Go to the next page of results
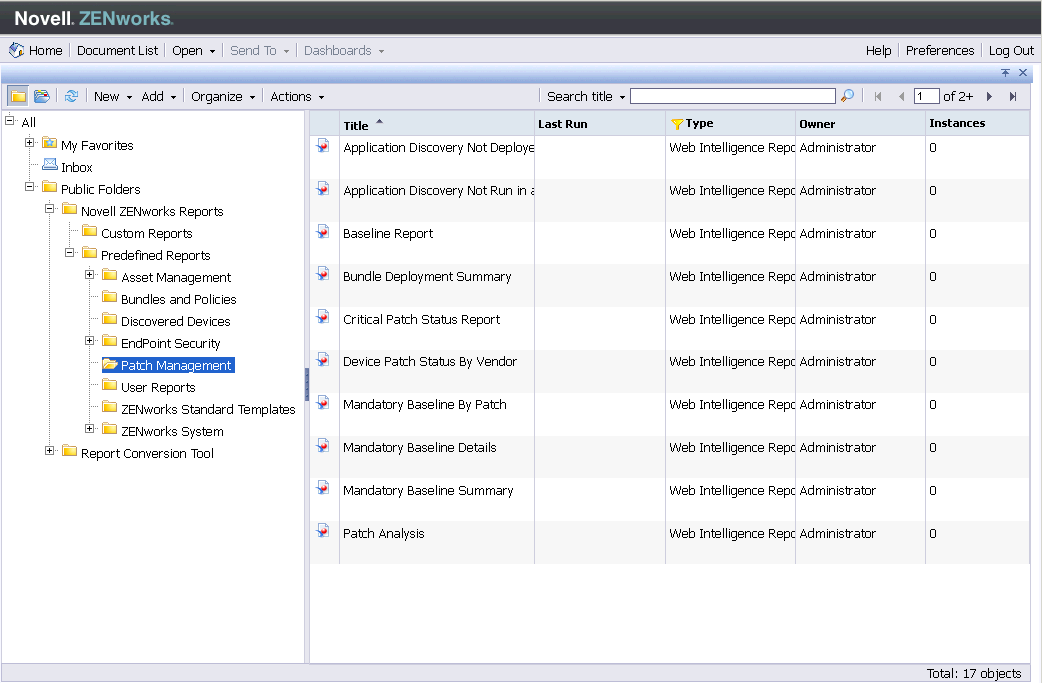 click(990, 96)
